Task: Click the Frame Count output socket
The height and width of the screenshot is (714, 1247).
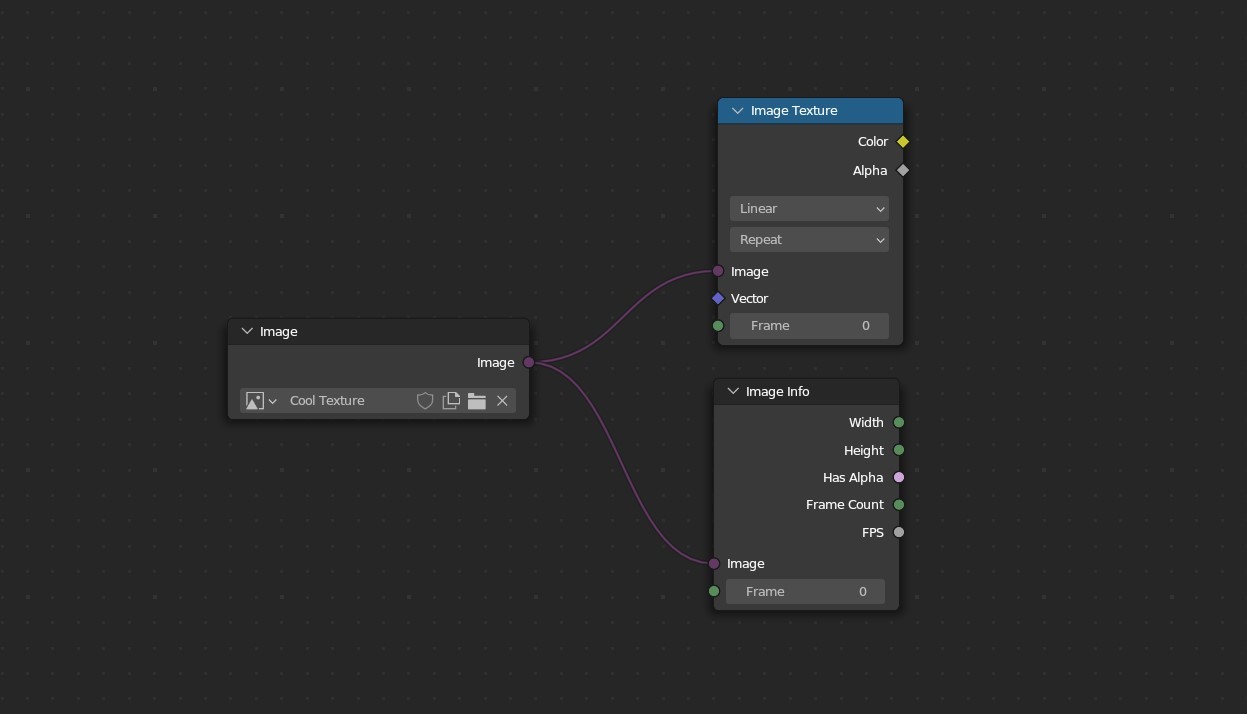Action: click(899, 505)
